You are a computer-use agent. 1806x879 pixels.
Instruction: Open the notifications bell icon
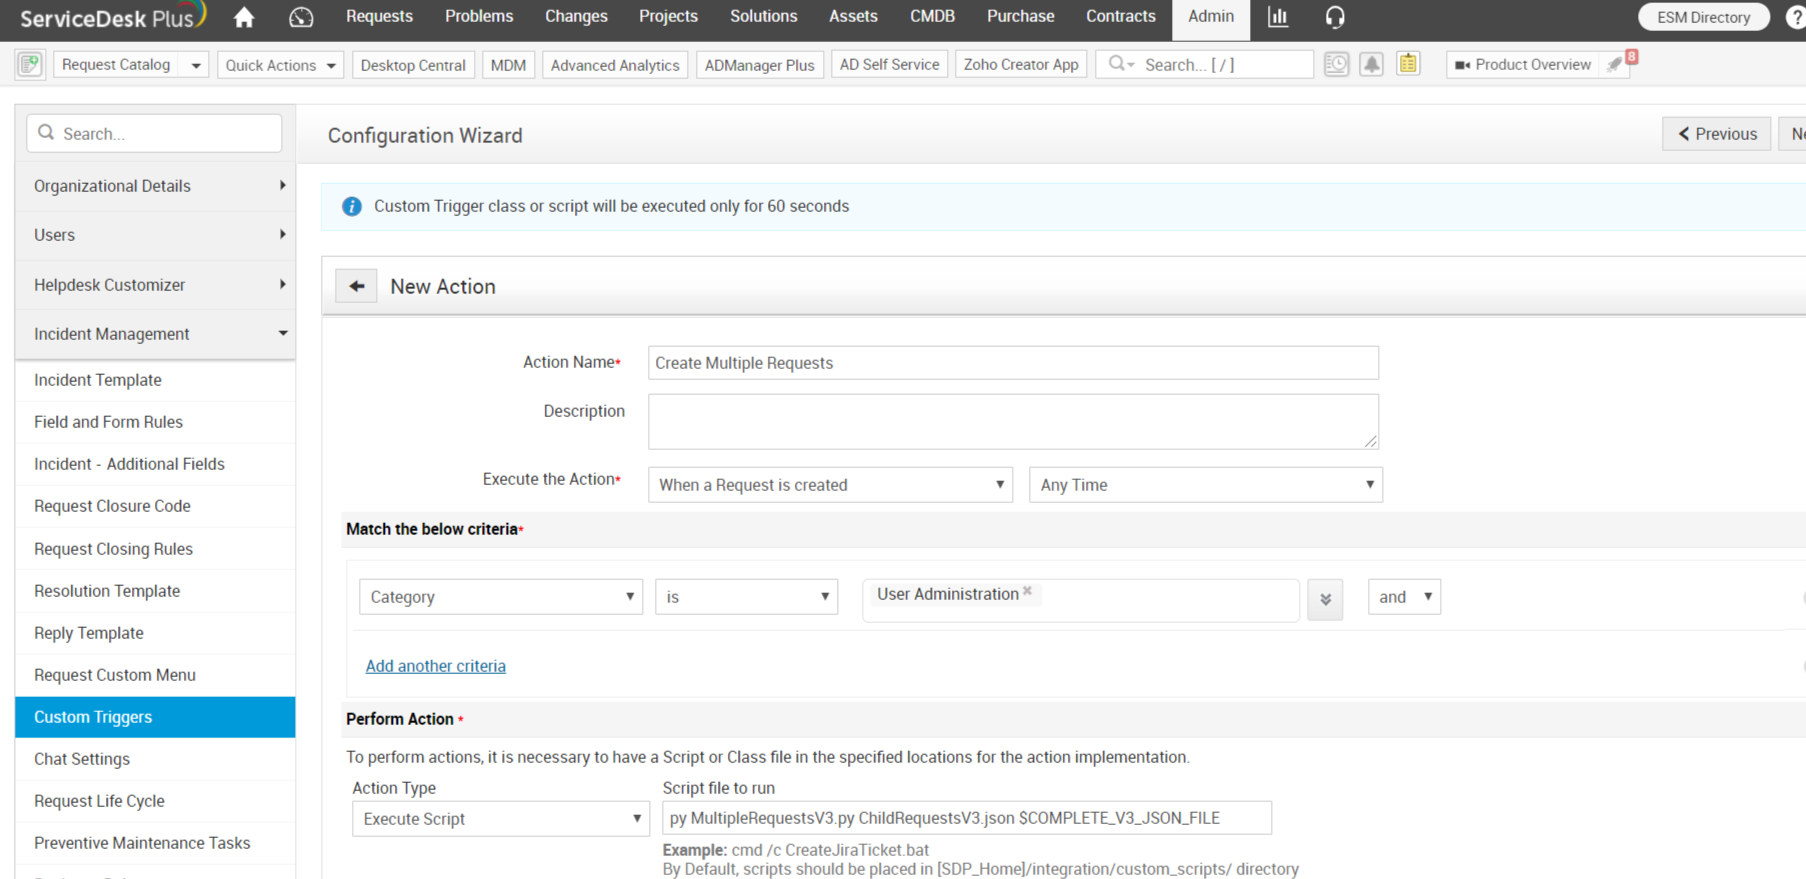[x=1371, y=65]
